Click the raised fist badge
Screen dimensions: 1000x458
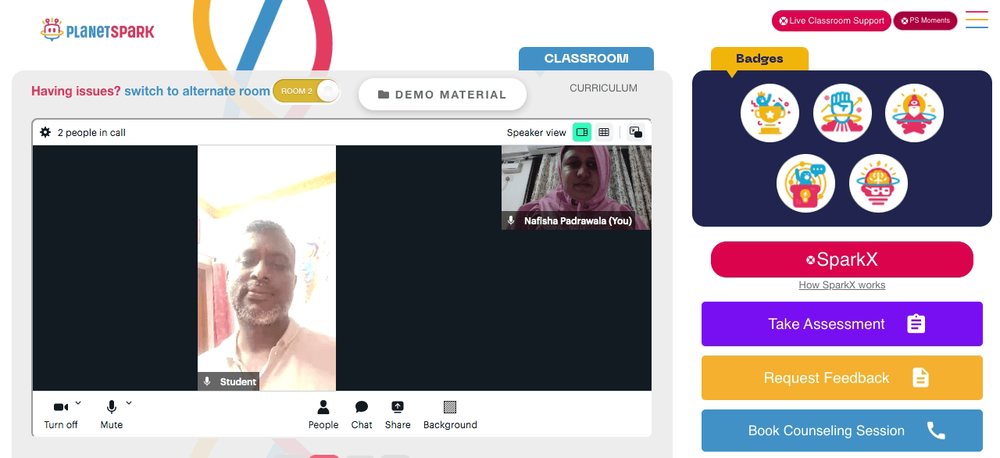click(x=842, y=113)
